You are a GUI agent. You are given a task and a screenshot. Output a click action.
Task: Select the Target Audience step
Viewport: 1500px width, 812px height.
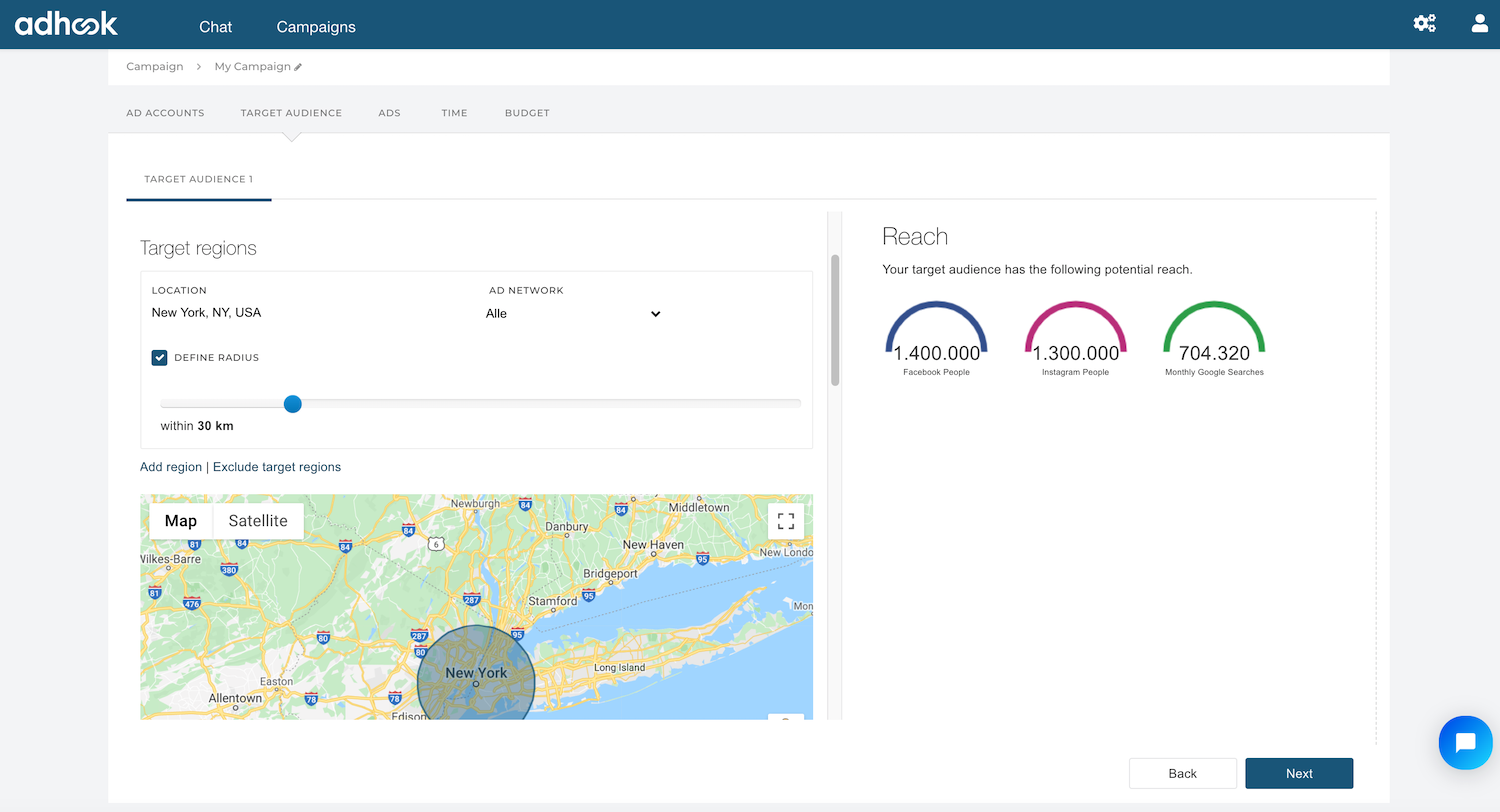(291, 113)
